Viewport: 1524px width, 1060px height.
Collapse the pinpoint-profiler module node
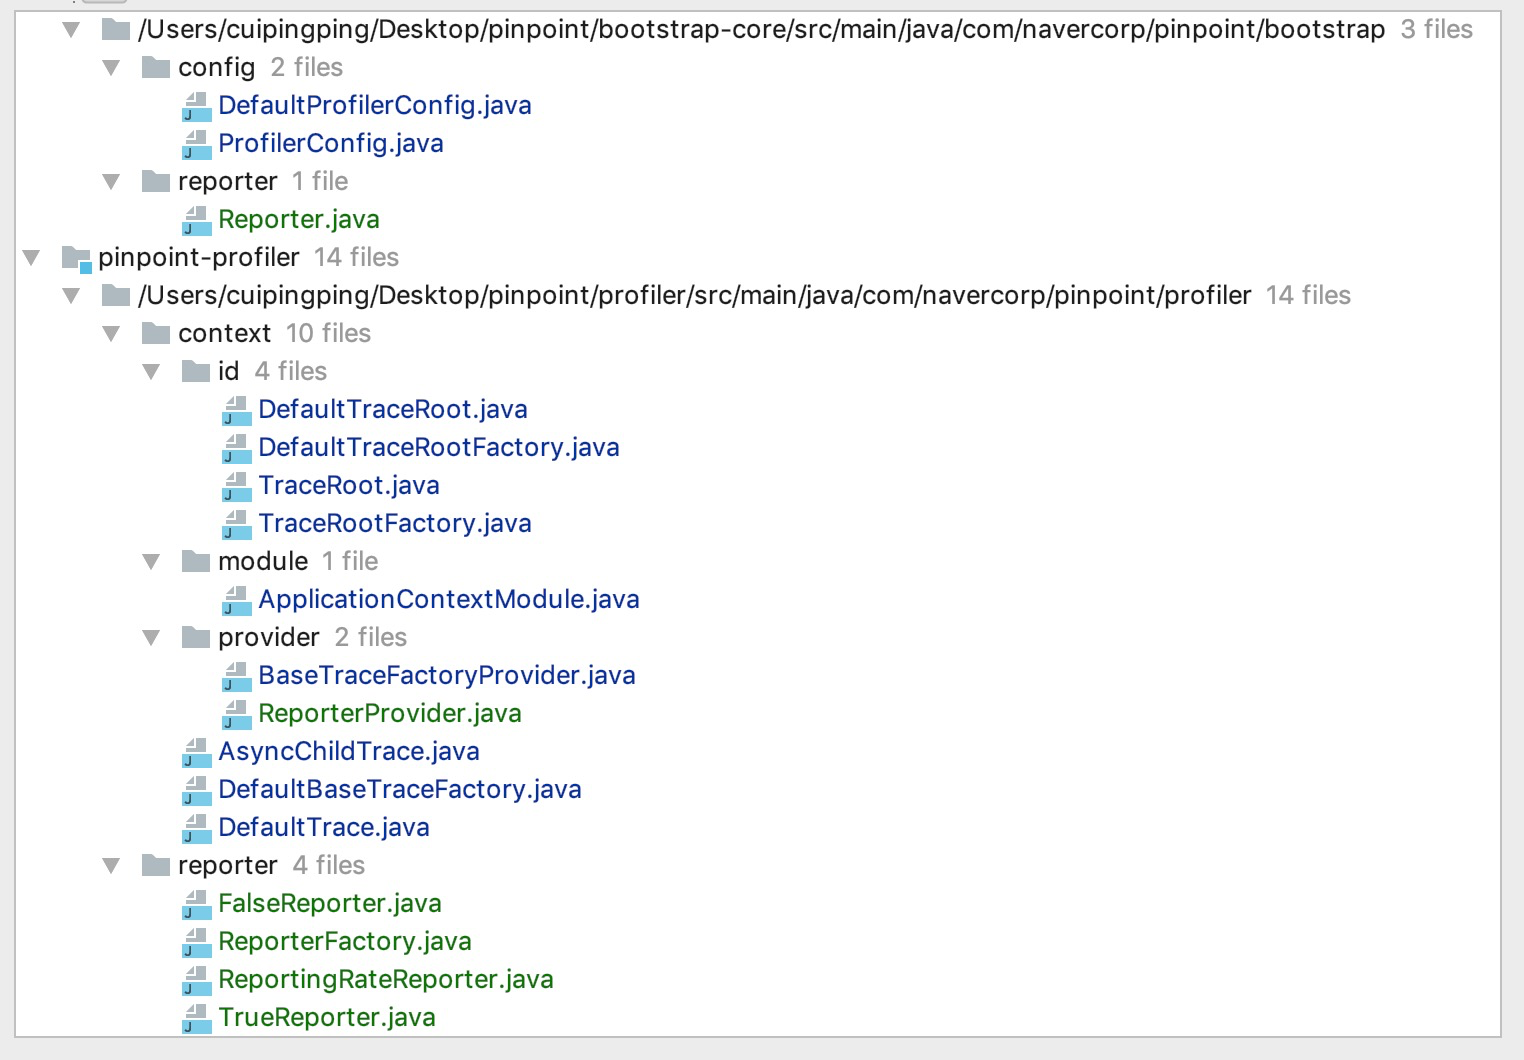31,258
